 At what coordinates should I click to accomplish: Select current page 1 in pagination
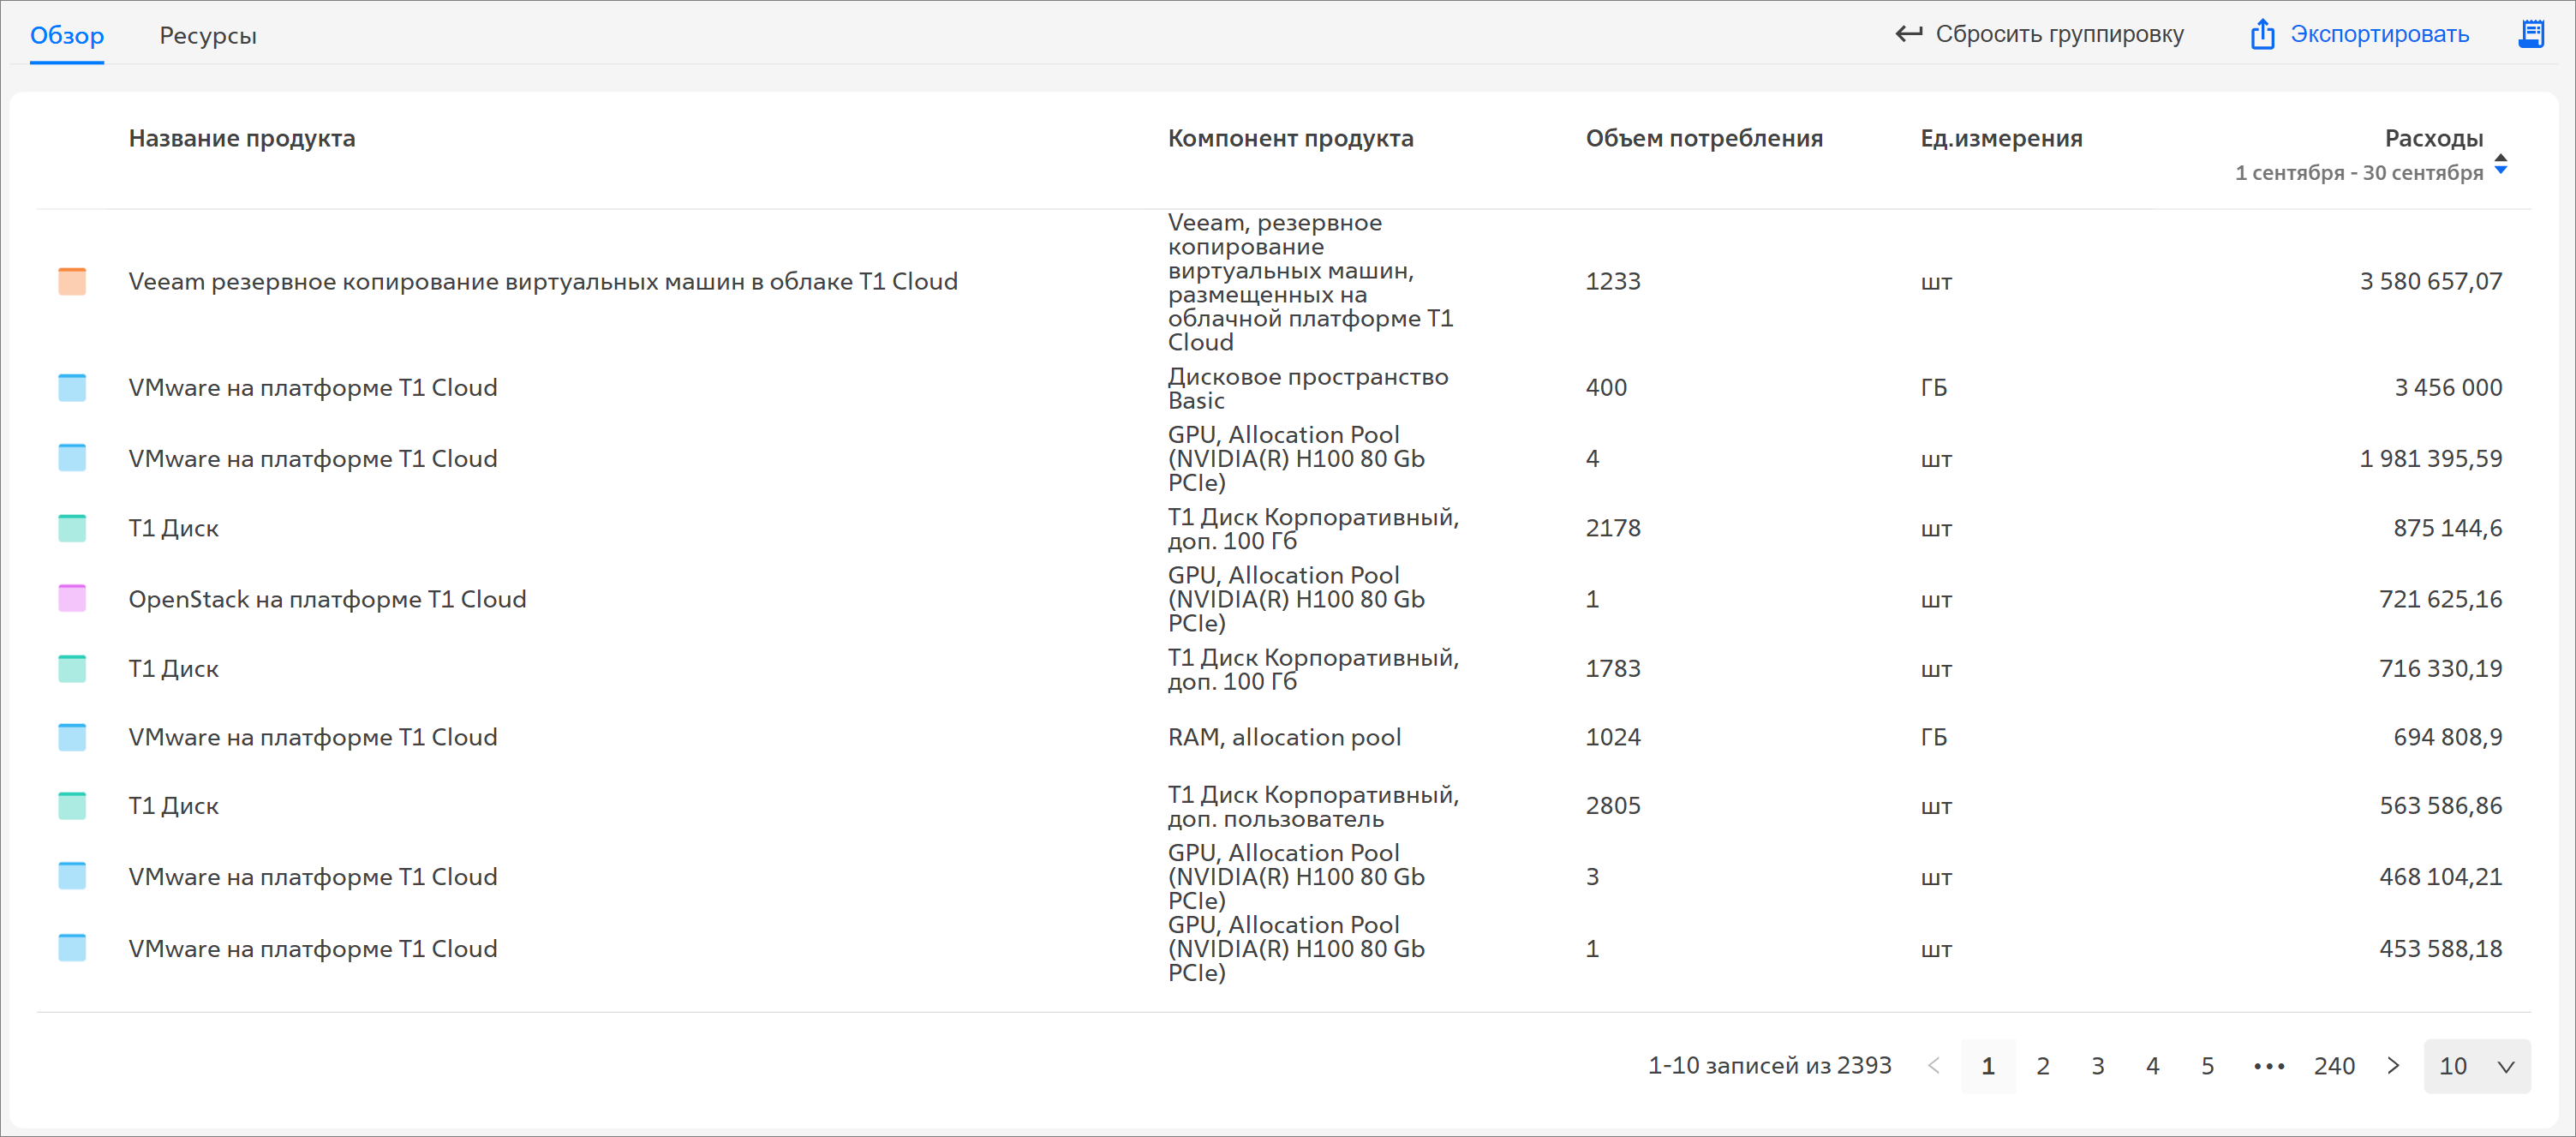coord(1988,1066)
